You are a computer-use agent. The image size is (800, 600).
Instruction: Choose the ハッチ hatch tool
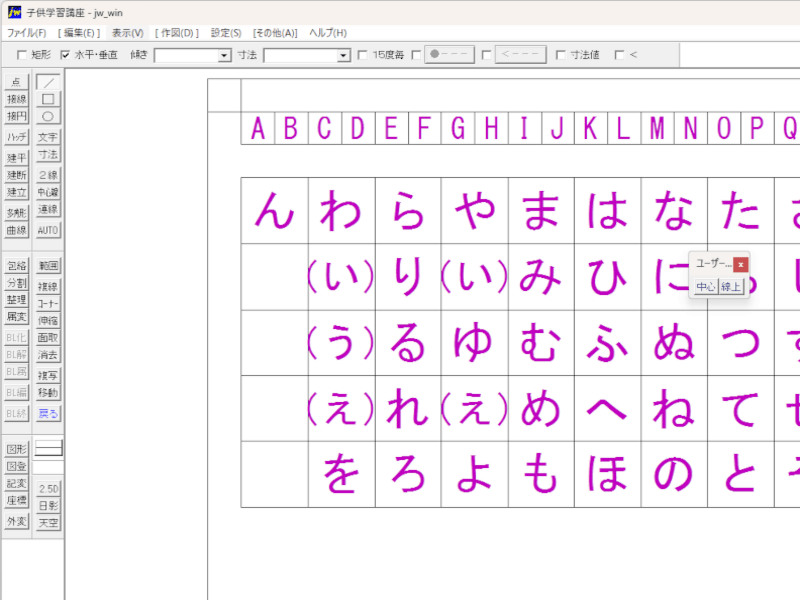point(17,137)
